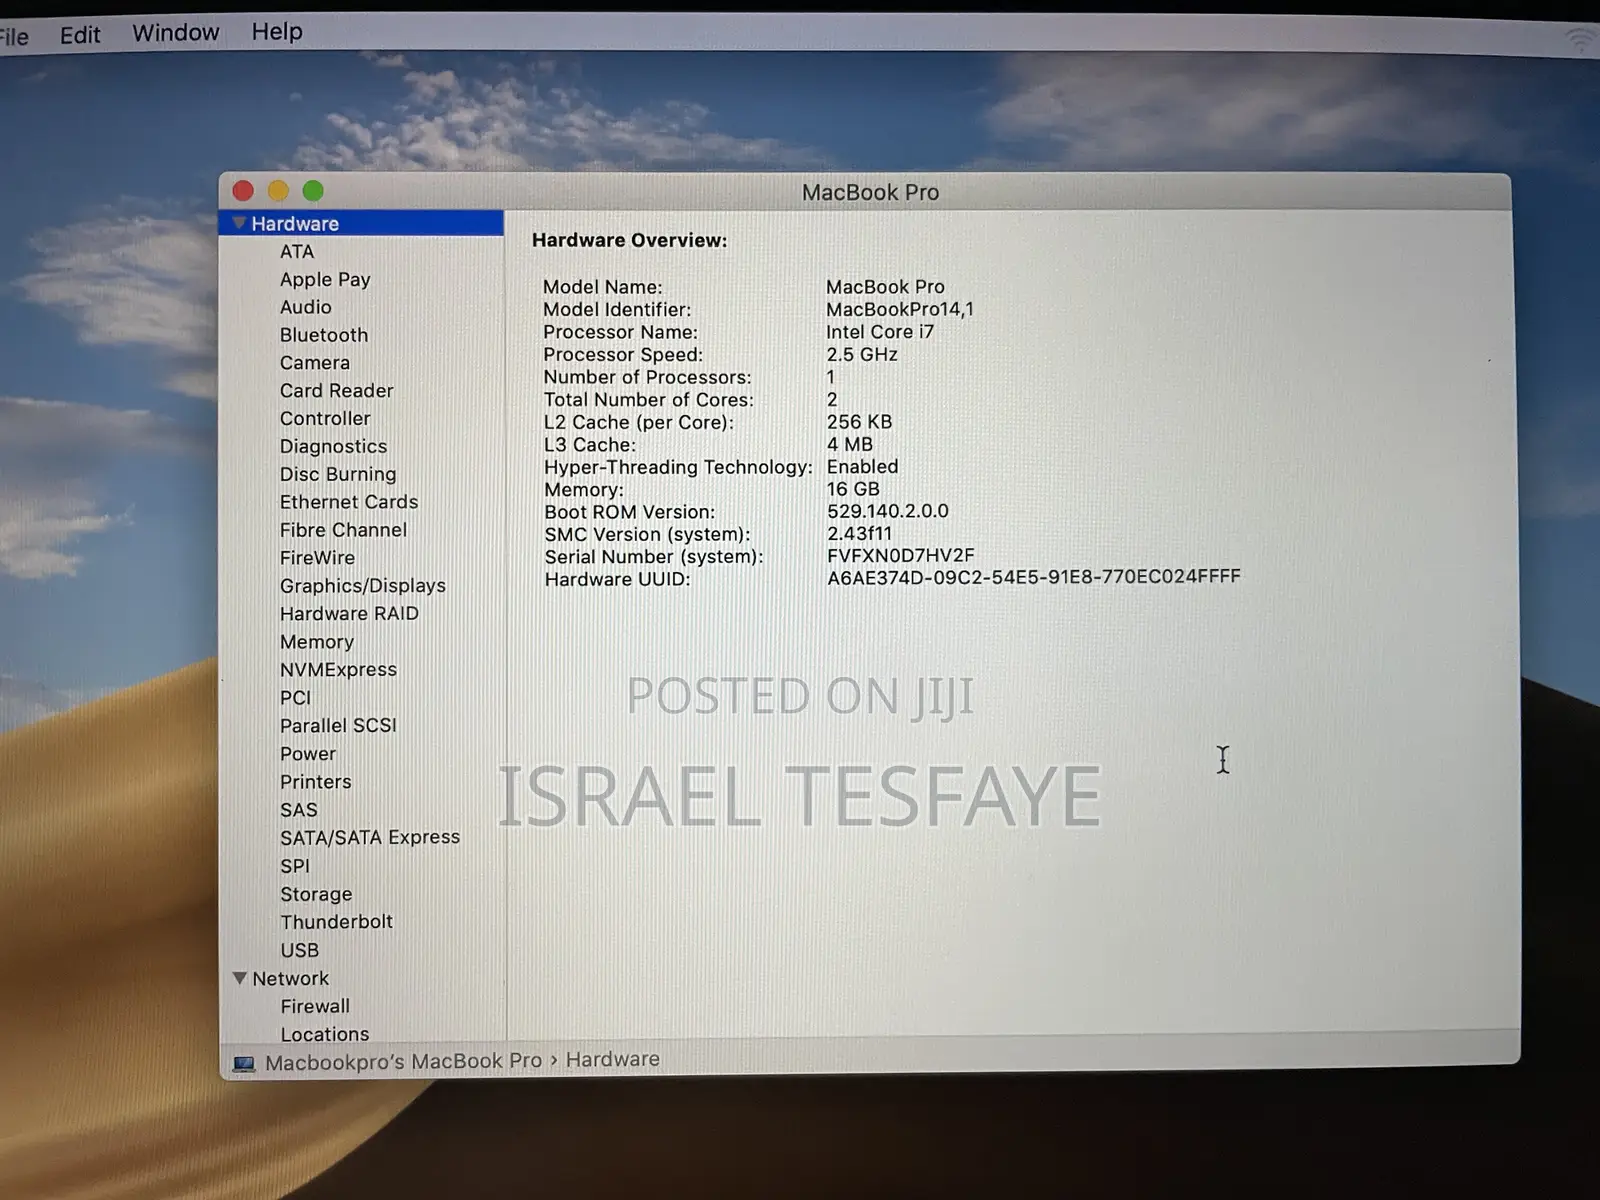Select Audio in the sidebar

click(306, 307)
